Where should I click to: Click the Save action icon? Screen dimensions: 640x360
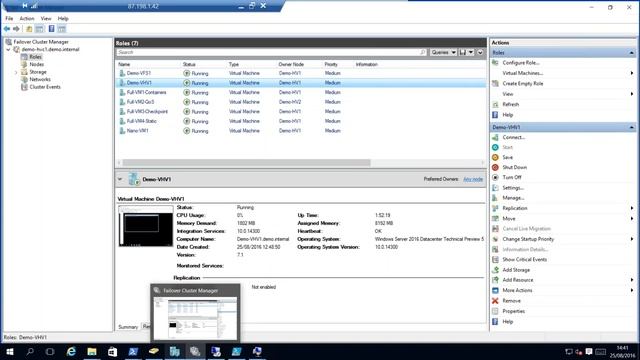(495, 157)
